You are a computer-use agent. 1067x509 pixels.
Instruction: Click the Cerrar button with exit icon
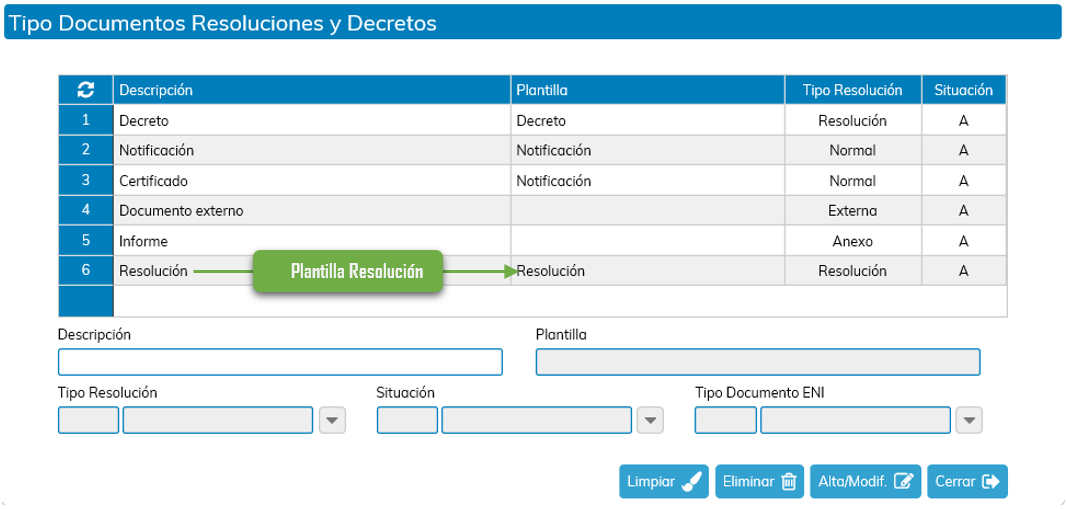pyautogui.click(x=967, y=482)
